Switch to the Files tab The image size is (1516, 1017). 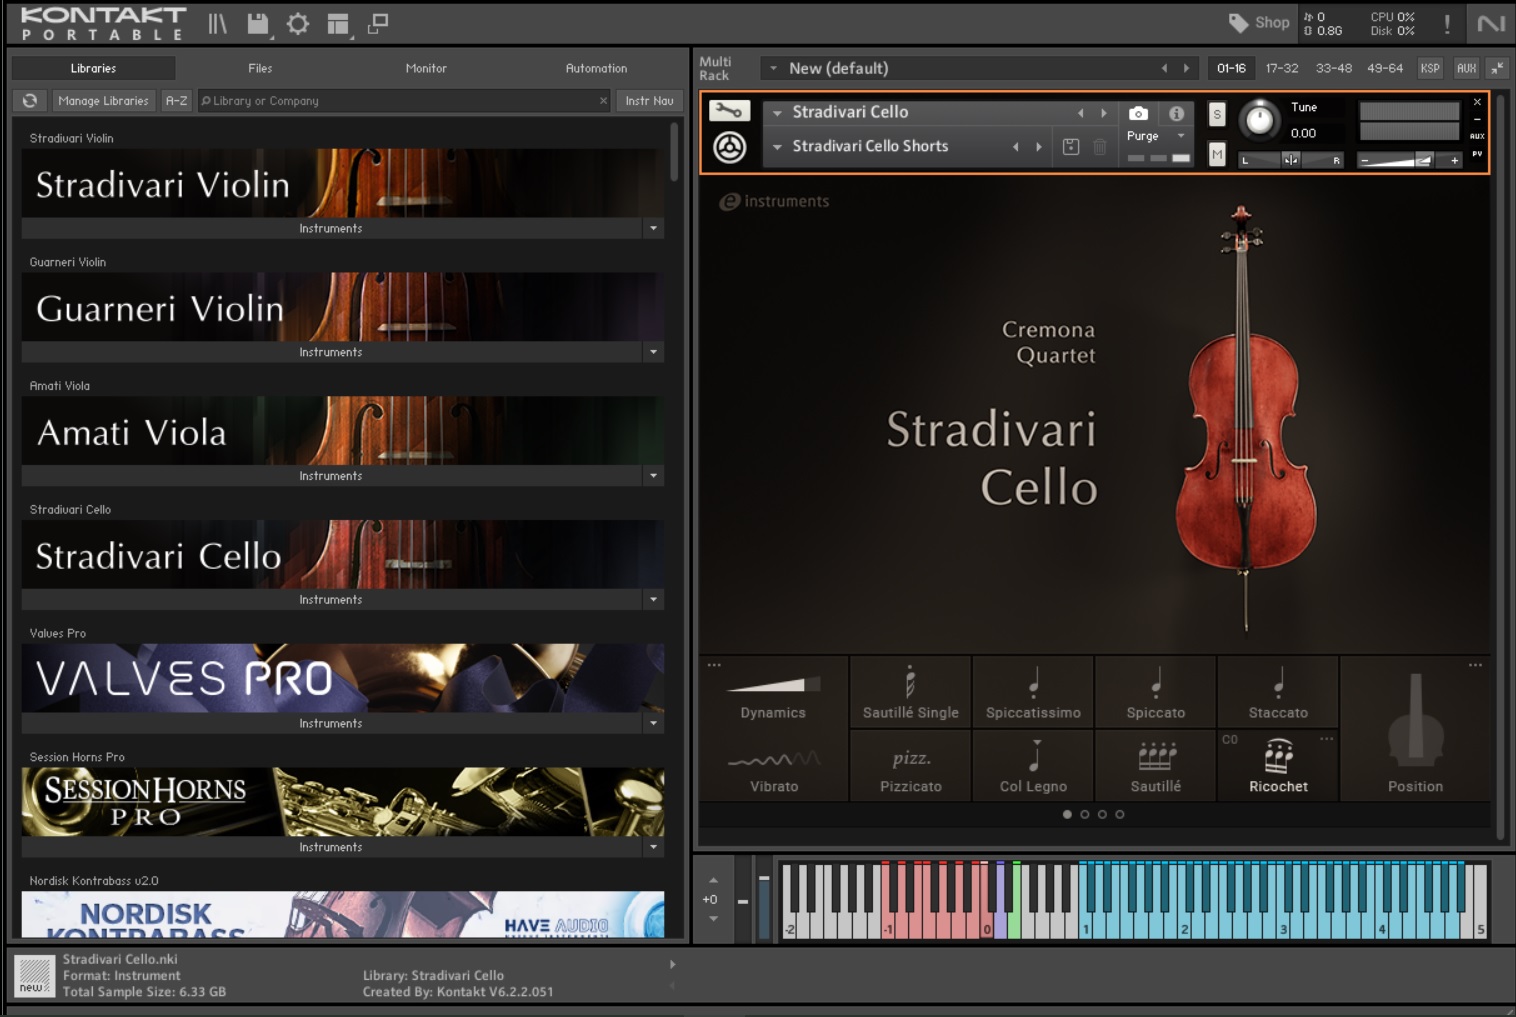point(259,68)
